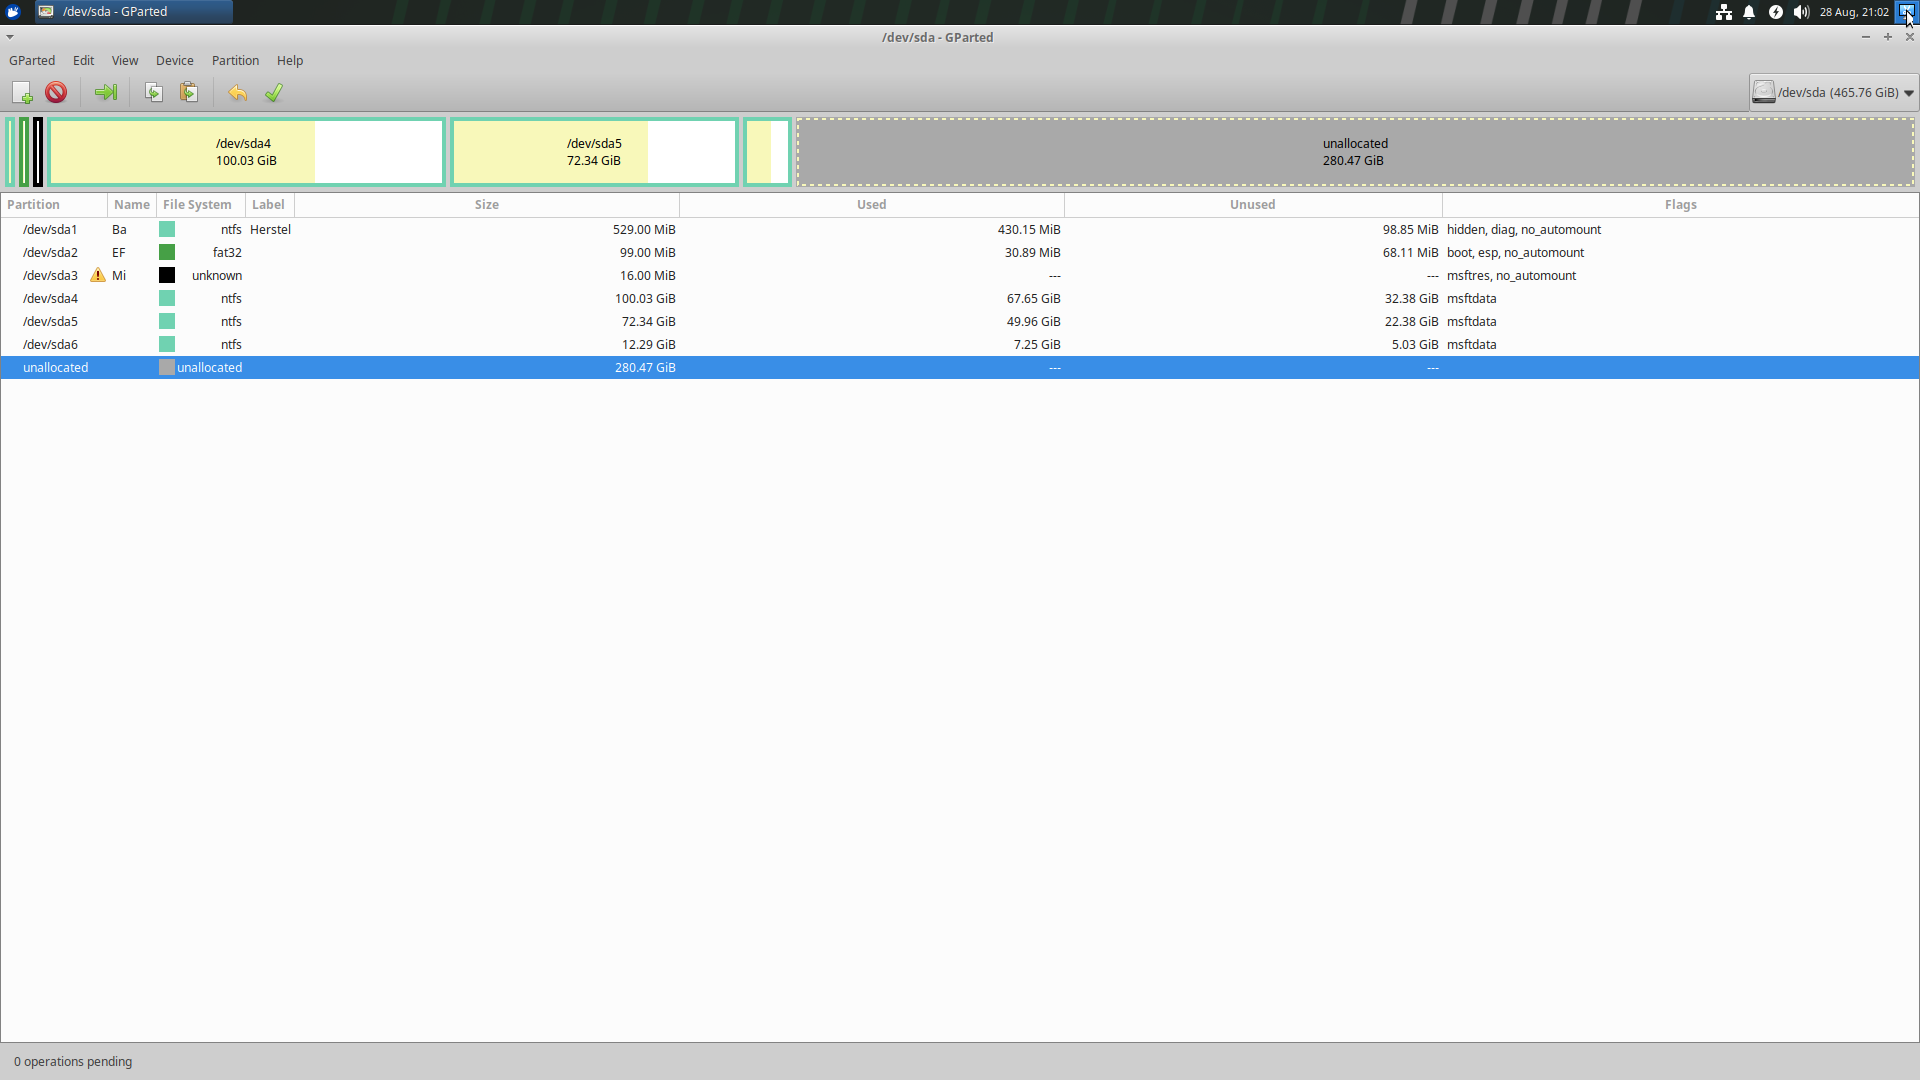Click the Delete partition red icon
The image size is (1920, 1080).
click(56, 93)
